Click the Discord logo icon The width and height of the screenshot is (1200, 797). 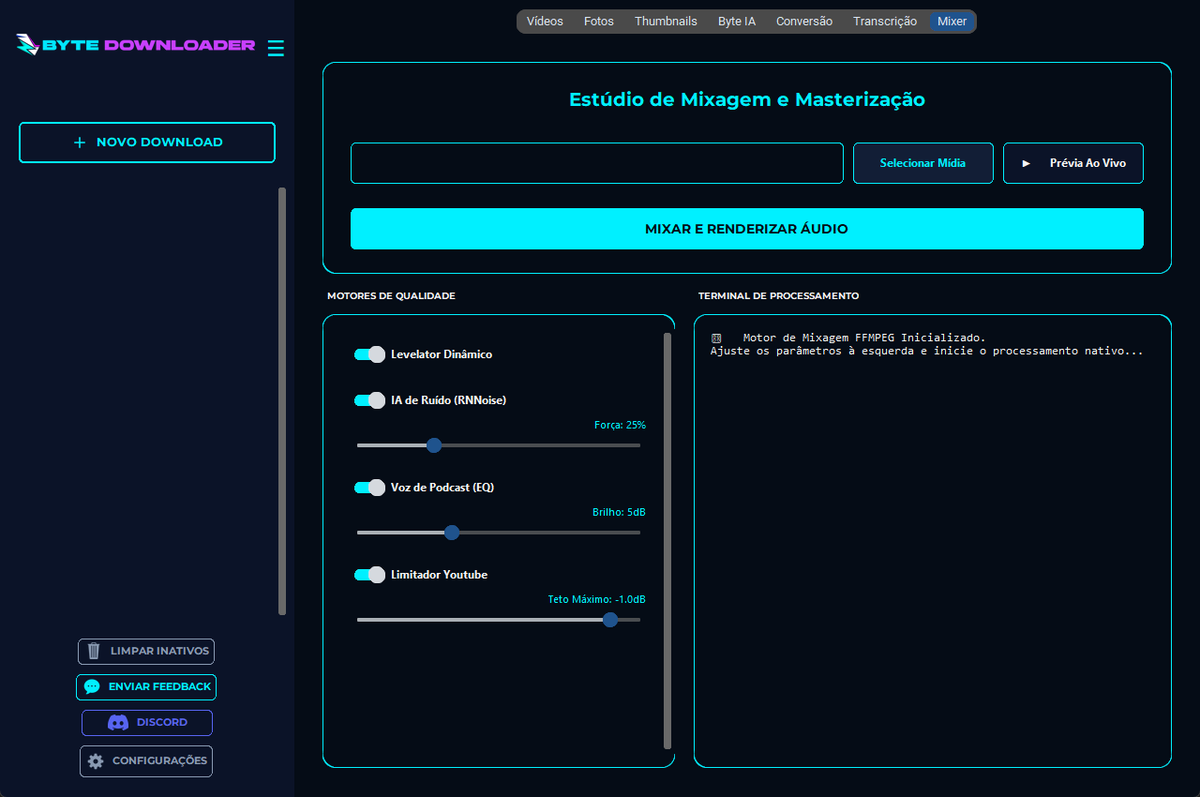(118, 722)
